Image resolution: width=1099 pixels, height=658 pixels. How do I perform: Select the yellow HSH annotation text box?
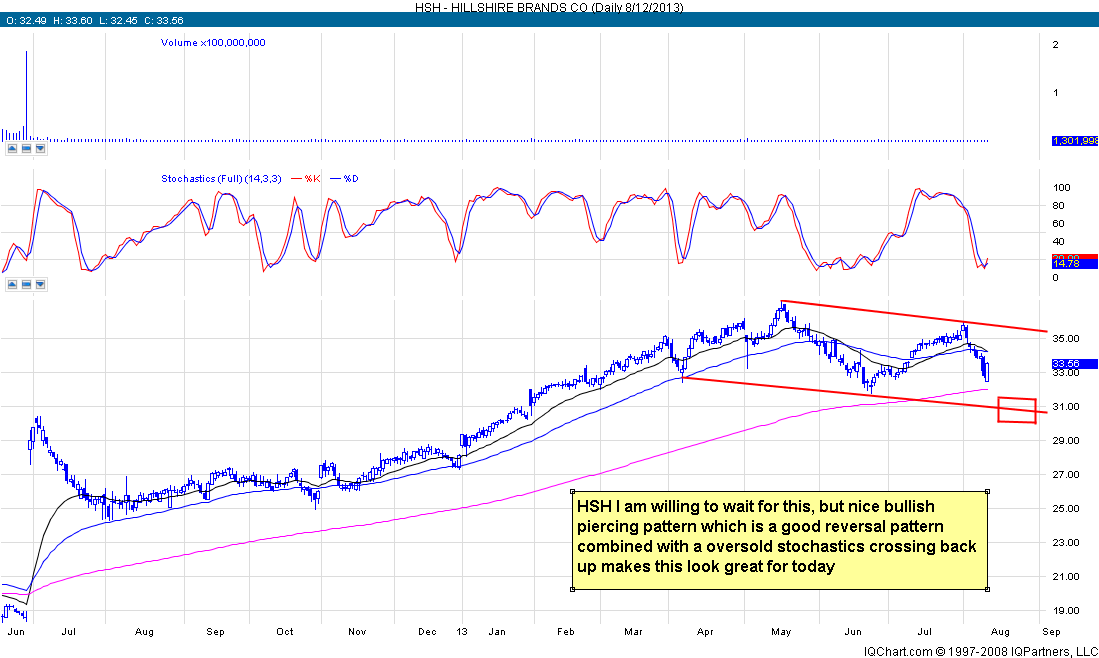click(x=779, y=540)
